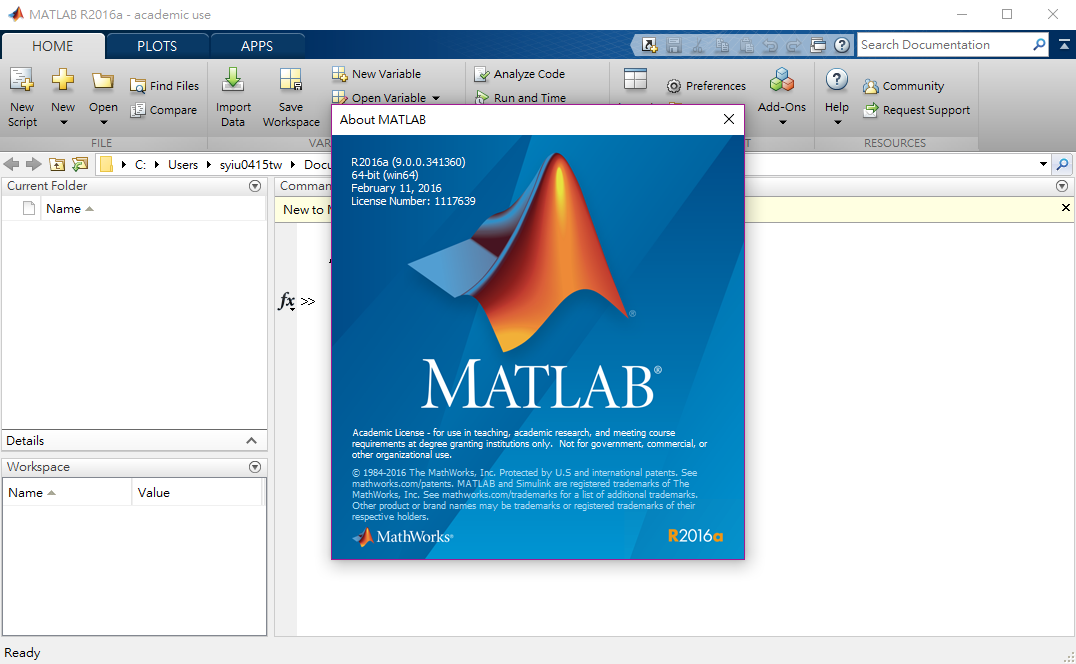1076x664 pixels.
Task: Click the search magnifier in Search Documentation
Action: (x=1039, y=45)
